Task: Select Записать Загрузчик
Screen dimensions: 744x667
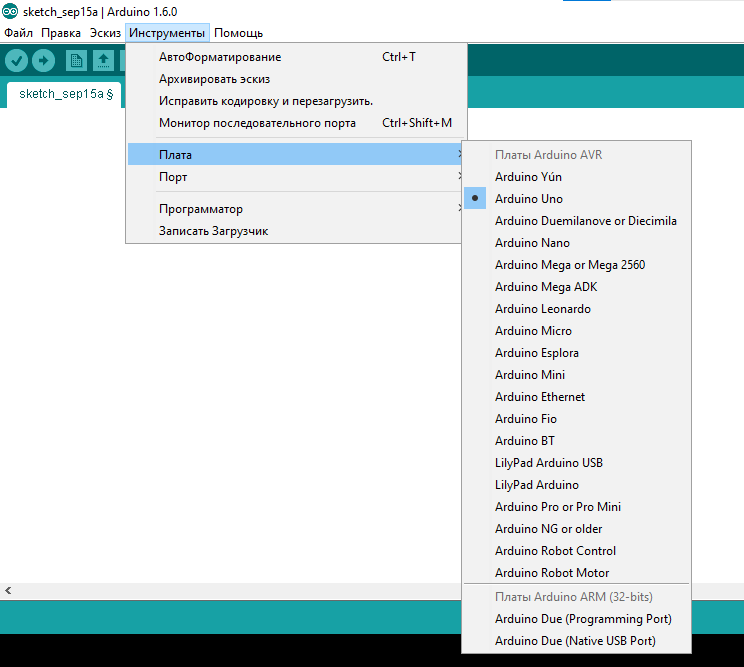Action: click(295, 231)
